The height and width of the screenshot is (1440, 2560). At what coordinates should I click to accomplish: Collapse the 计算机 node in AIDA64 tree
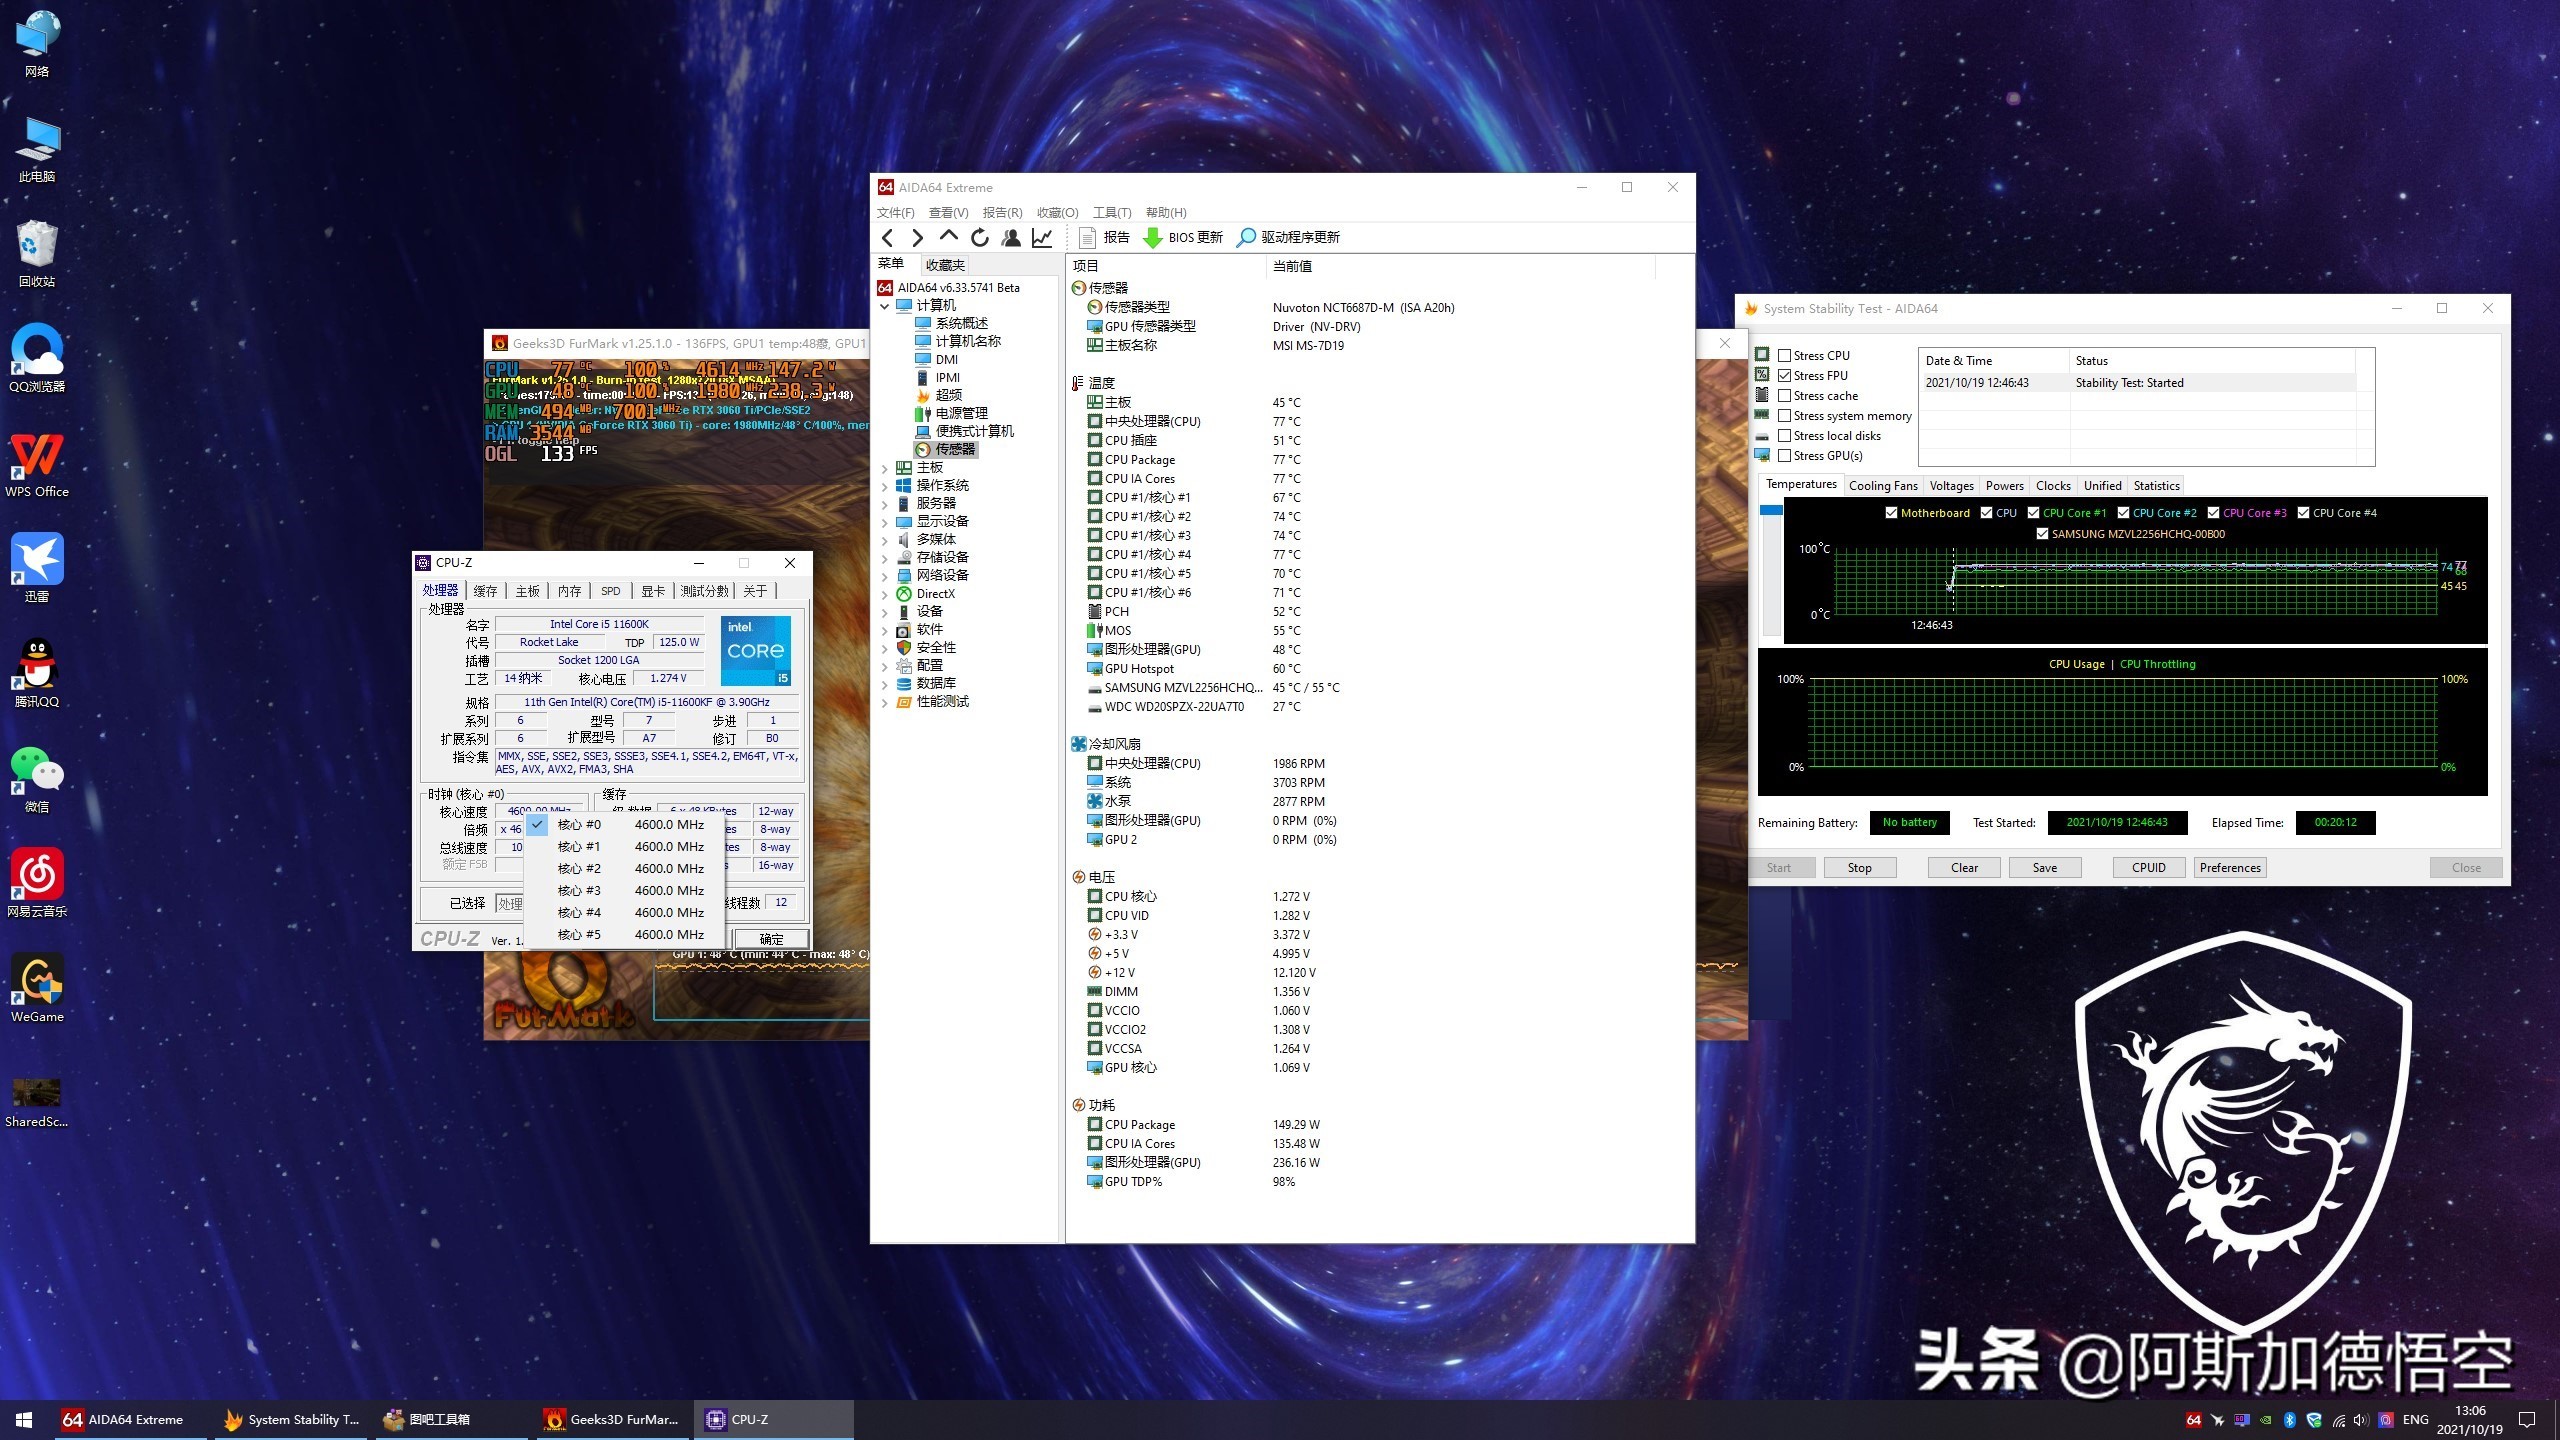pos(884,306)
